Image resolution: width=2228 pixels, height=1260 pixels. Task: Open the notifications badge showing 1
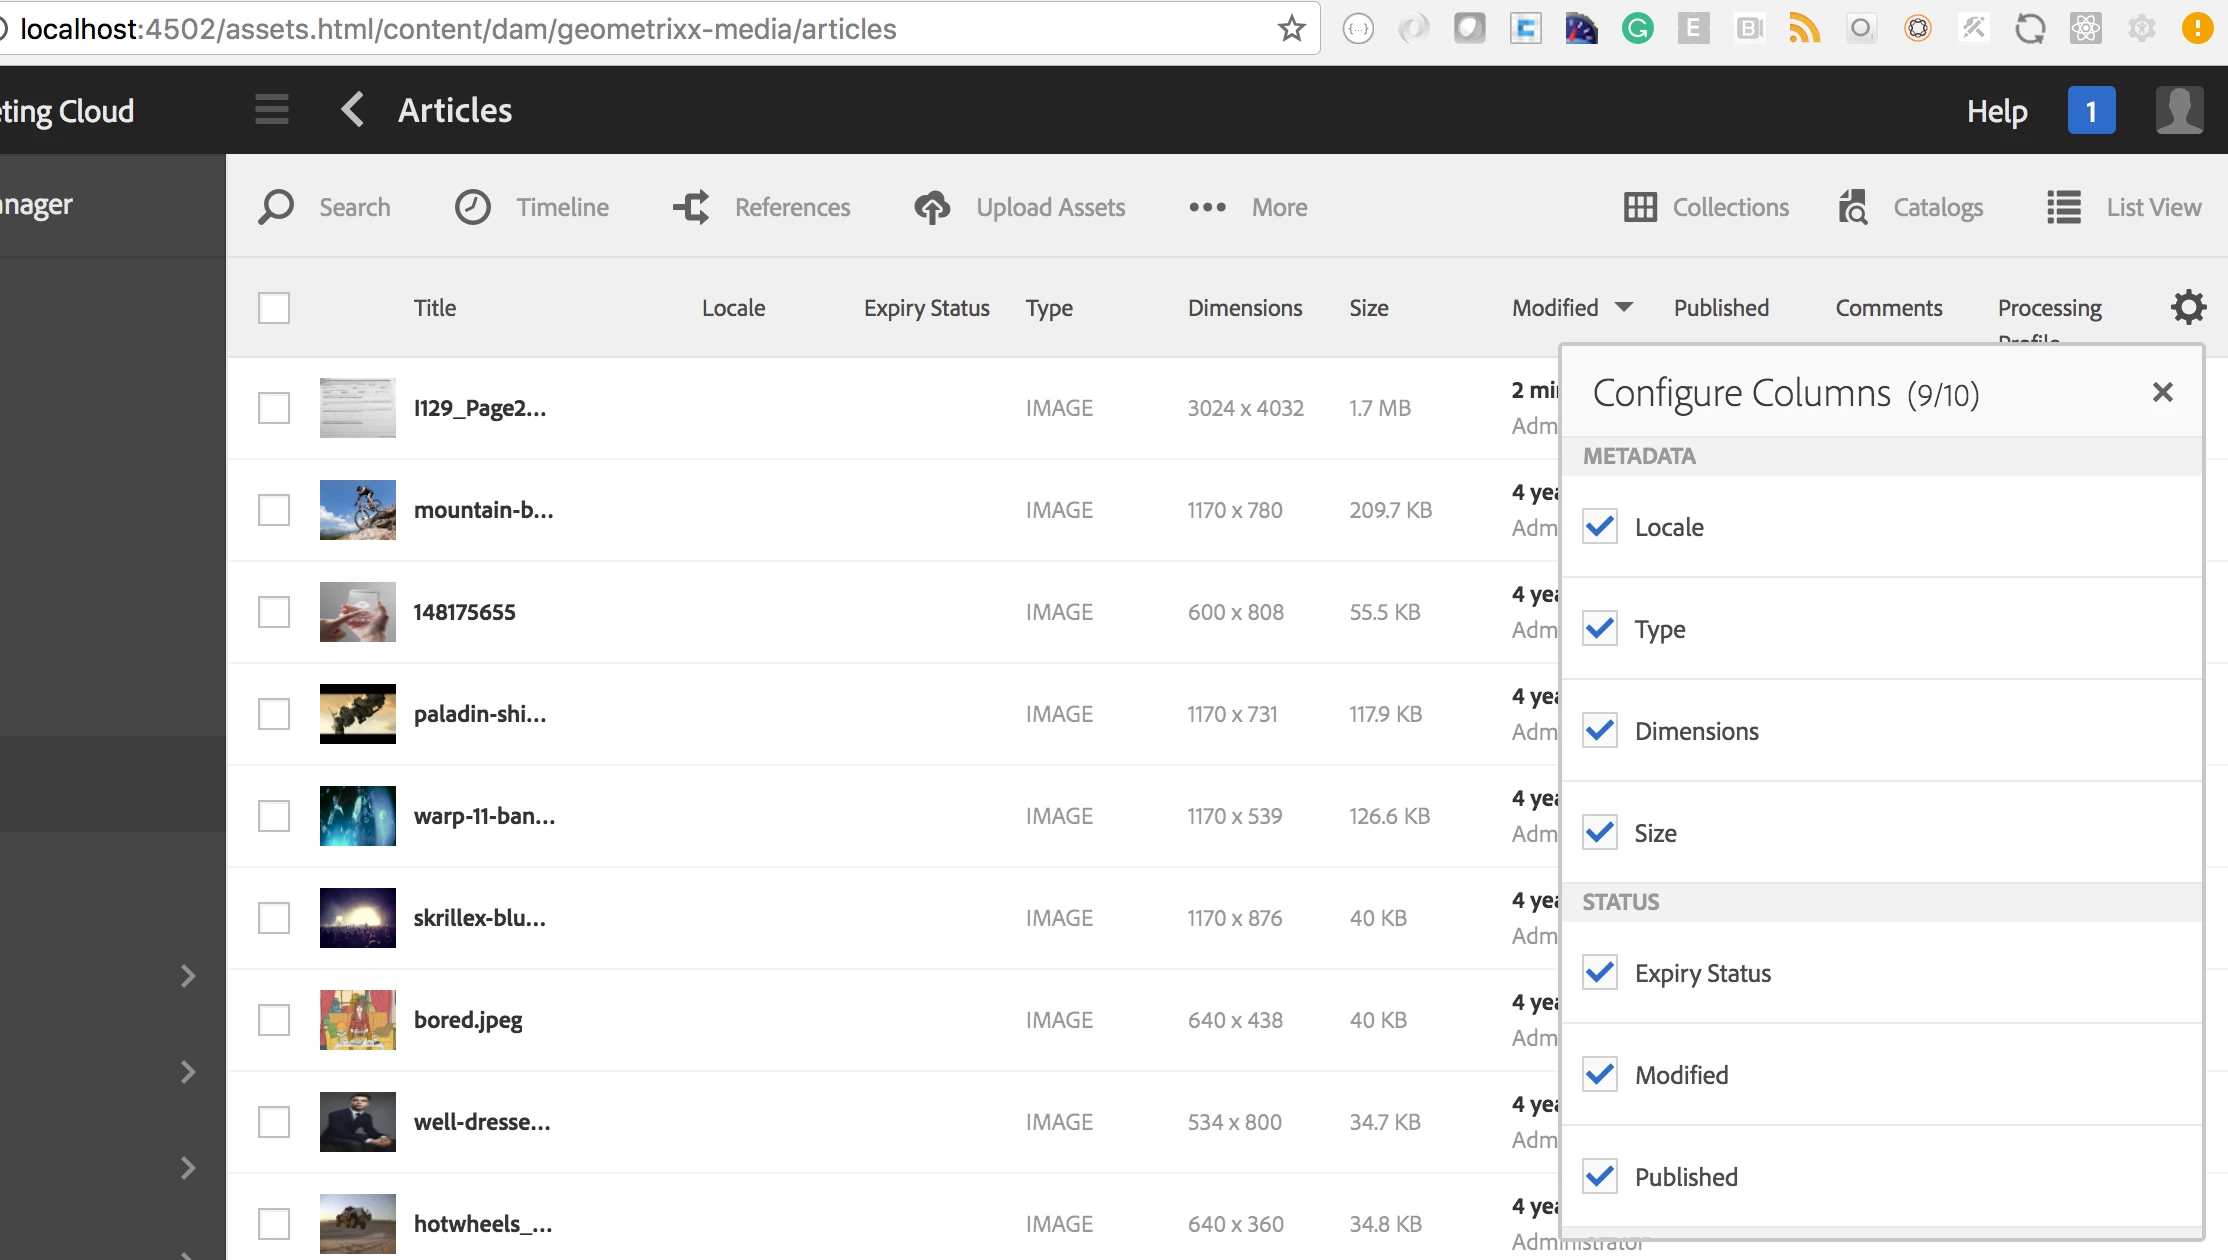[2091, 111]
